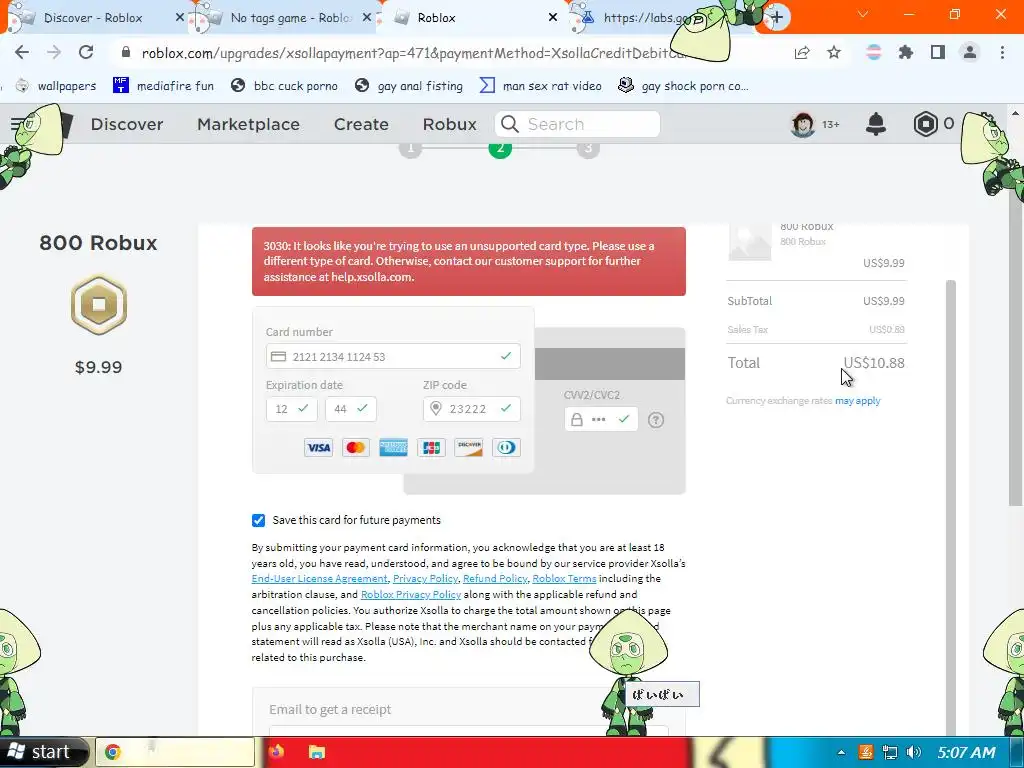This screenshot has height=768, width=1024.
Task: Click the page vertical scrollbar
Action: tap(1016, 353)
